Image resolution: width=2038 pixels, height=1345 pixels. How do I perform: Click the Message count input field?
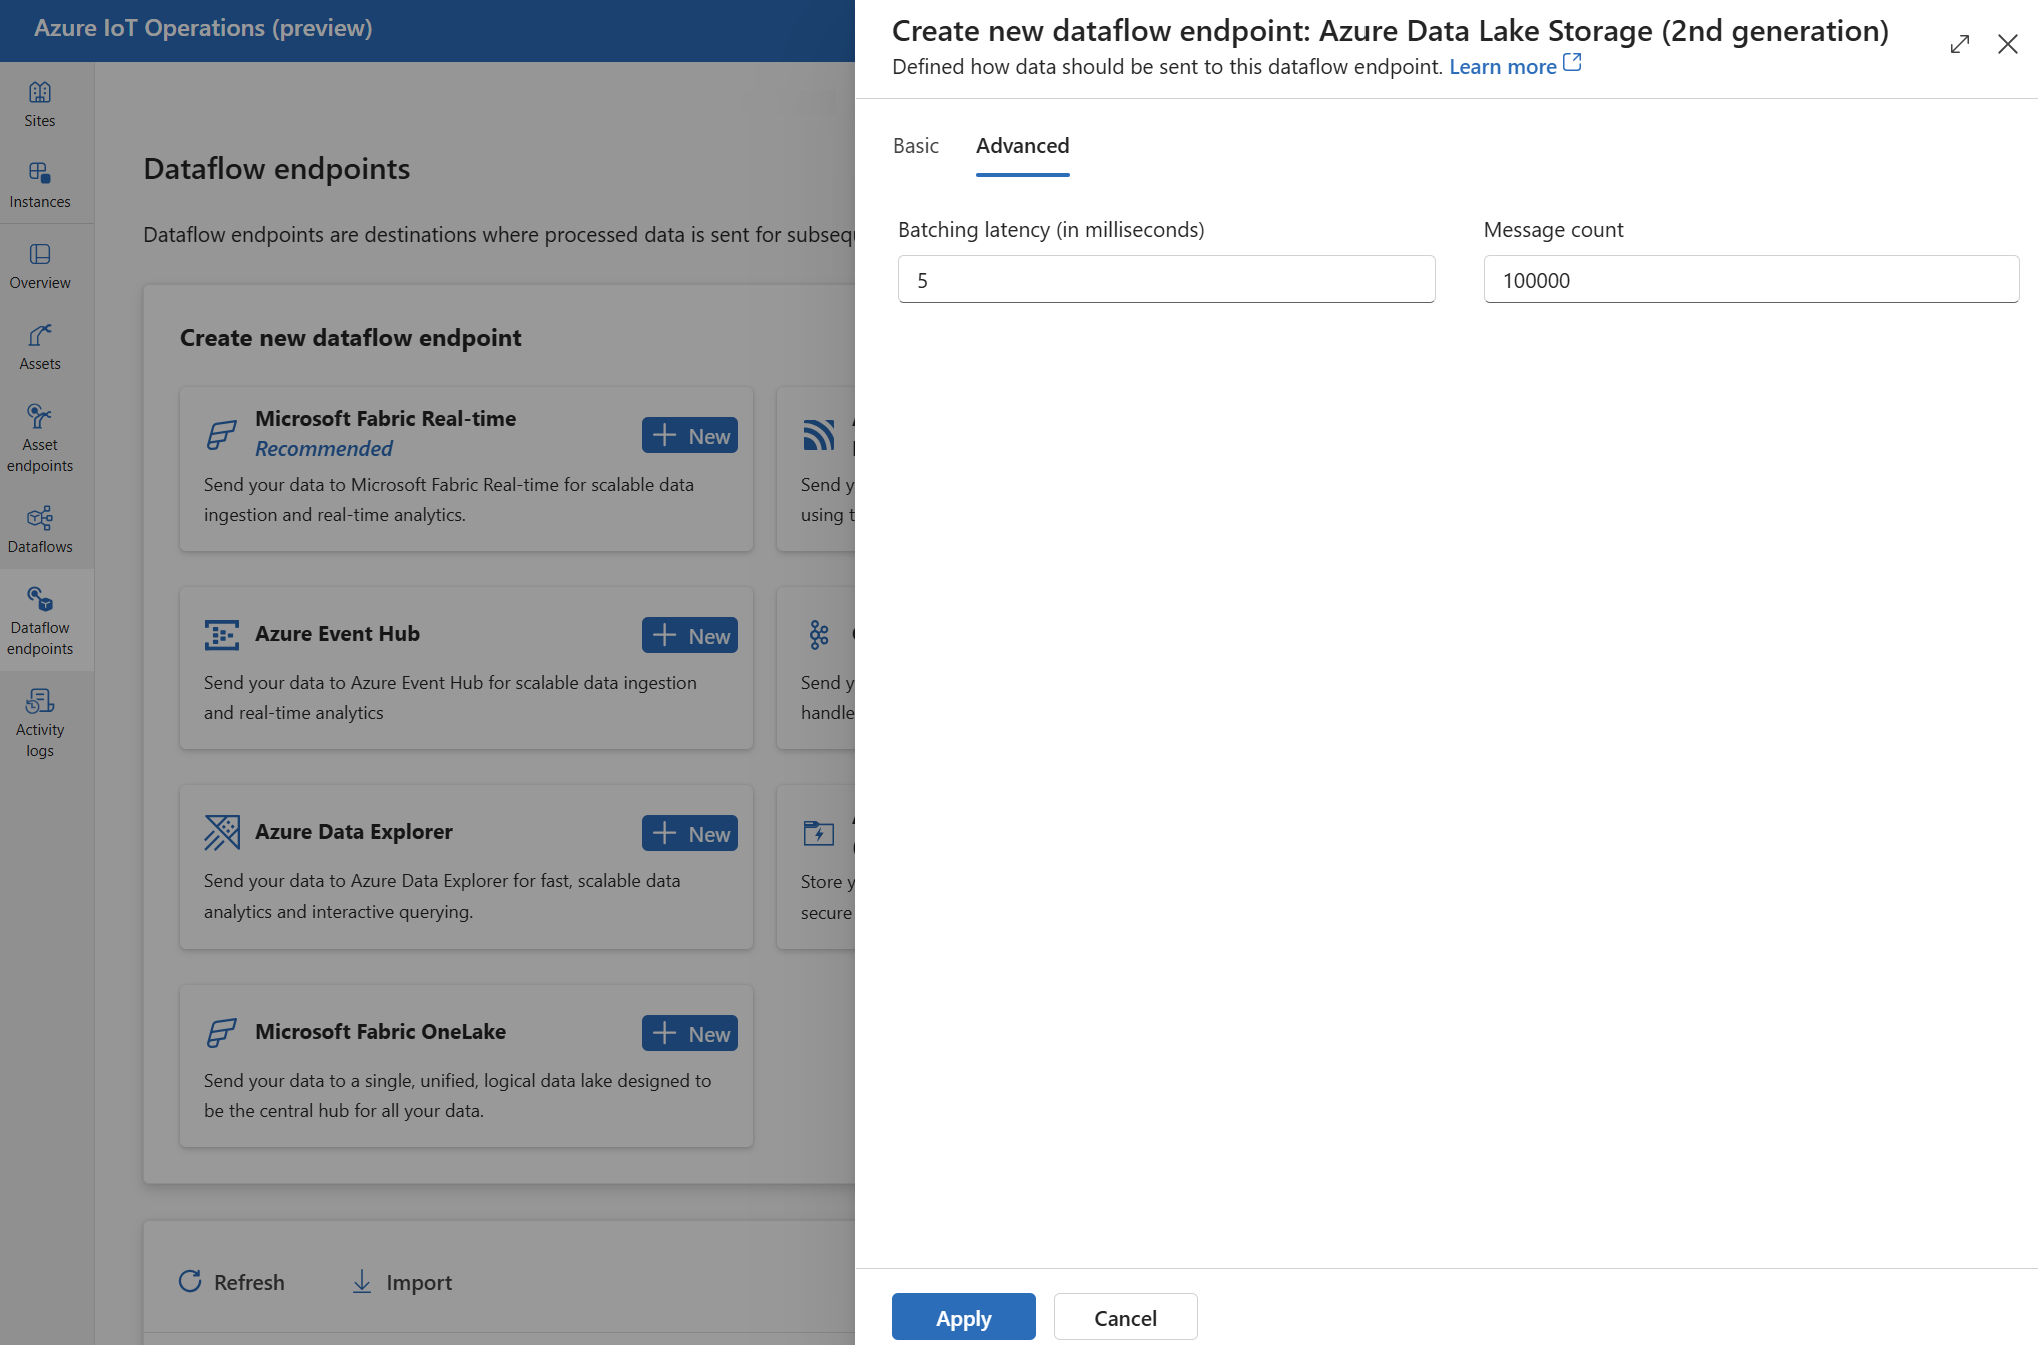click(x=1751, y=279)
